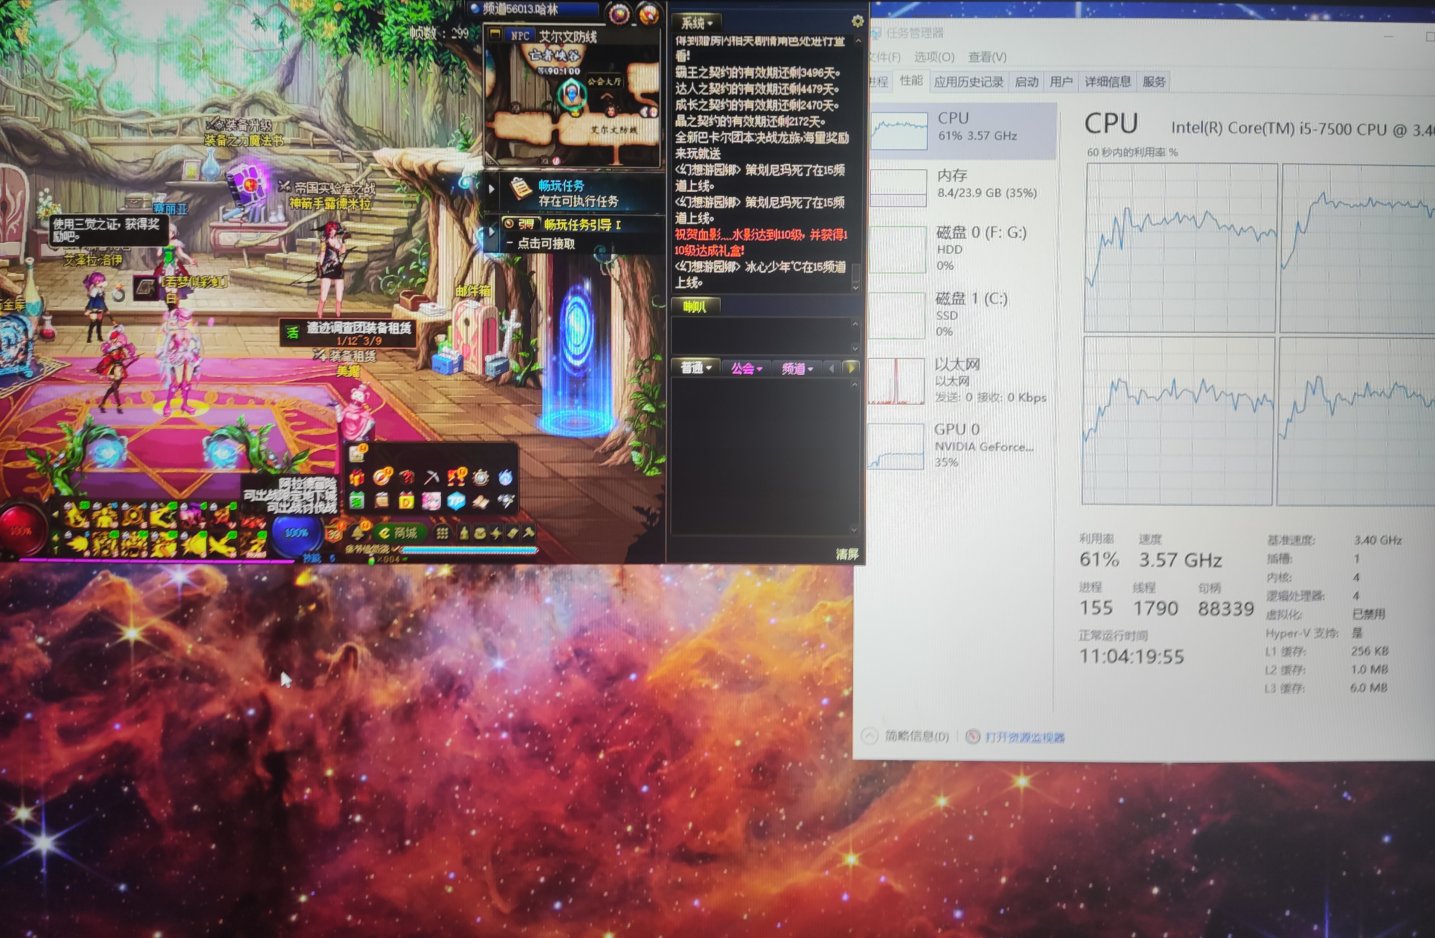Click the glowing blue portal gate
1435x938 pixels.
(577, 350)
